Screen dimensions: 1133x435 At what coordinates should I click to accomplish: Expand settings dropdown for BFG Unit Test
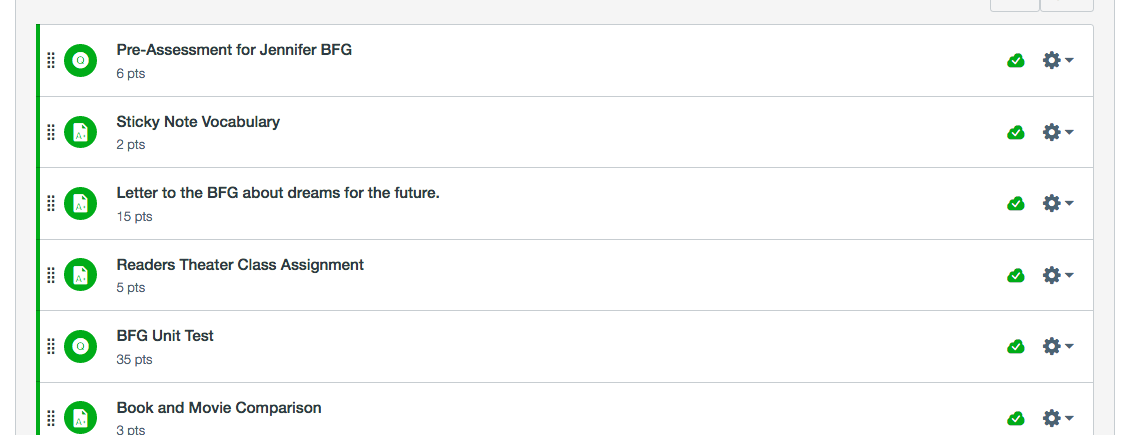click(x=1057, y=346)
